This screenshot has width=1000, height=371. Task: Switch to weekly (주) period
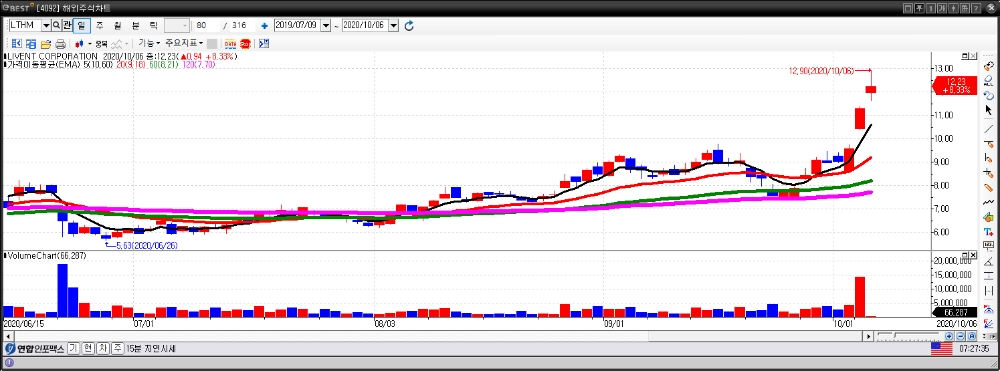point(99,25)
